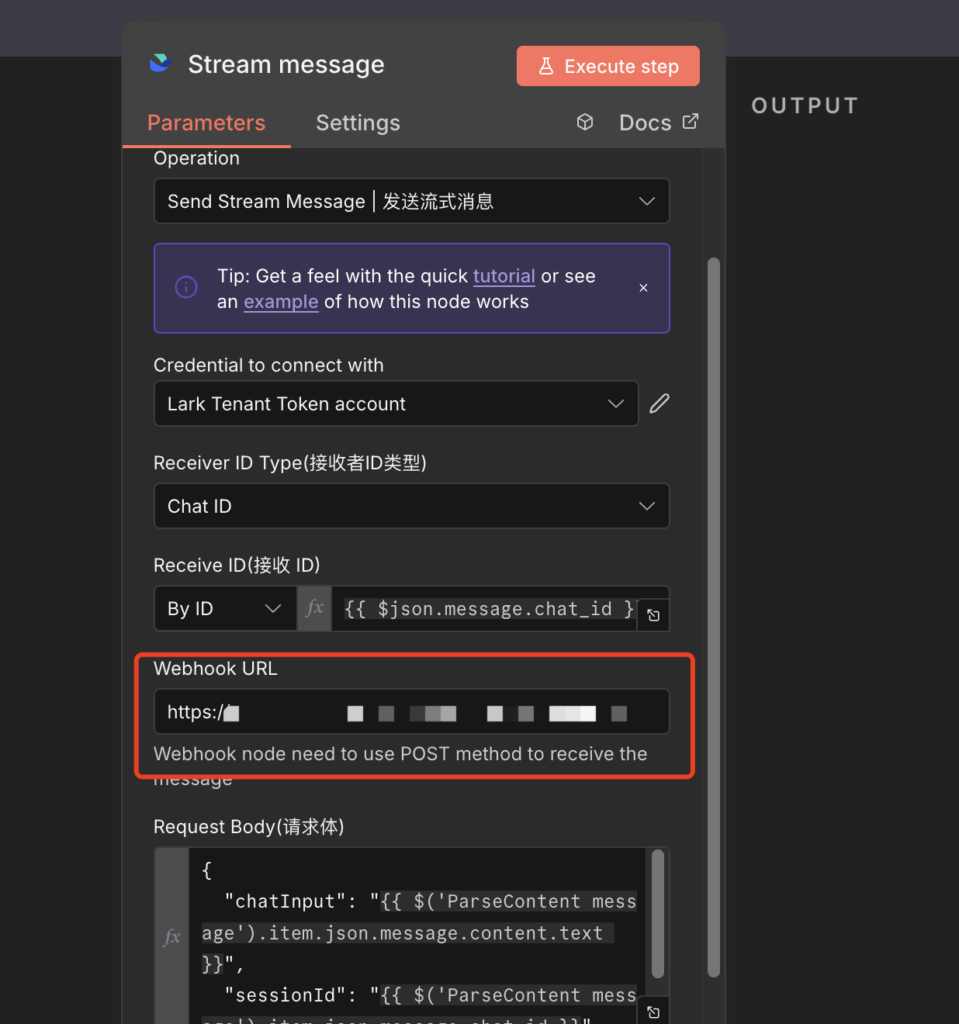The width and height of the screenshot is (959, 1024).
Task: Click the fx icon beside the Request Body editor
Action: pos(171,937)
